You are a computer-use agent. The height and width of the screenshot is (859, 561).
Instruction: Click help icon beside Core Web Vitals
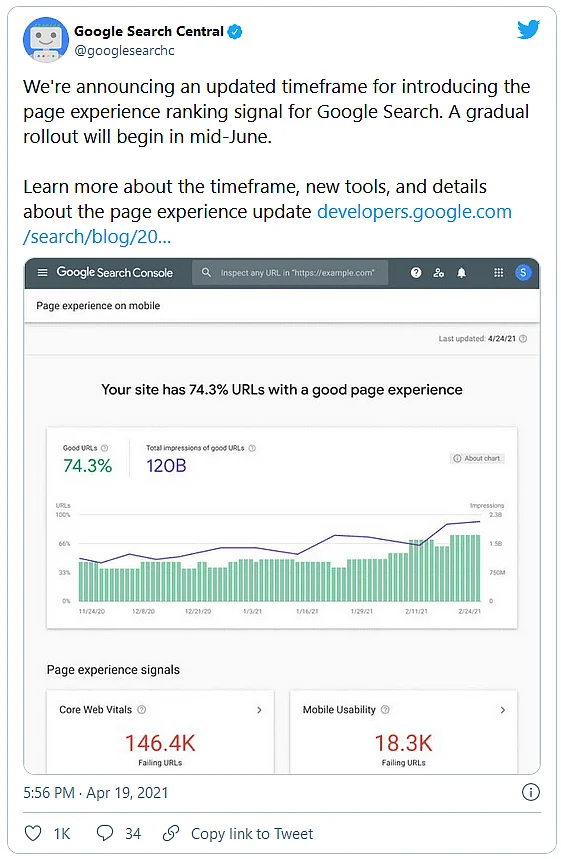pos(141,709)
